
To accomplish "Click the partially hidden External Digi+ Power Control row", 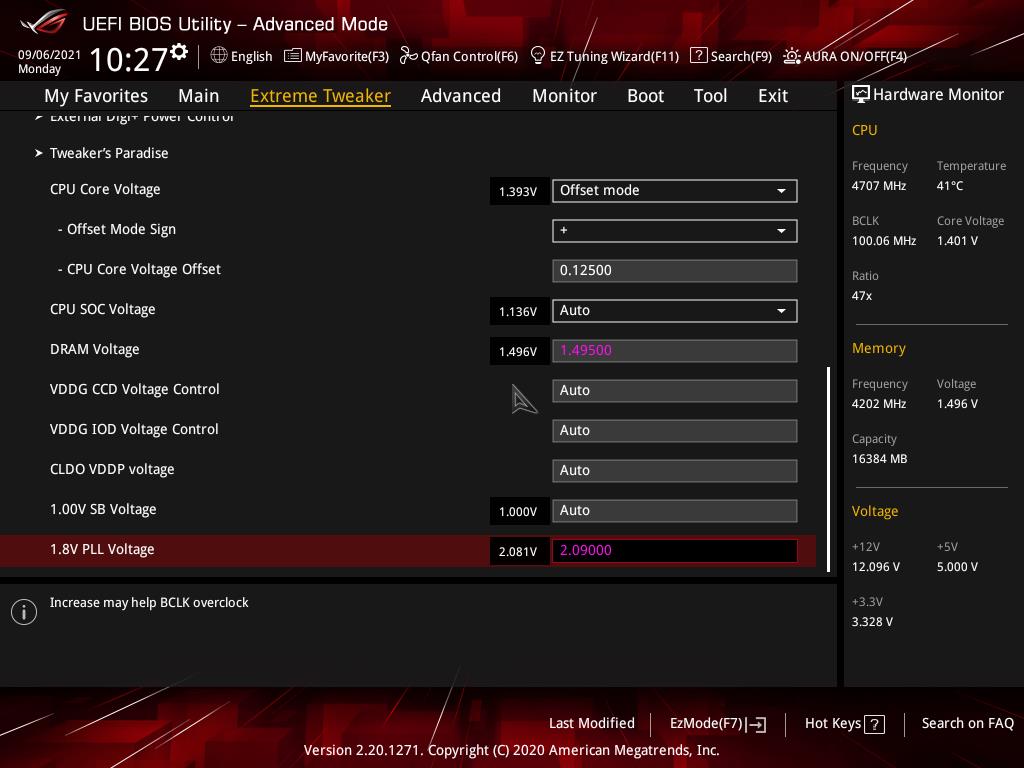I will [x=136, y=117].
